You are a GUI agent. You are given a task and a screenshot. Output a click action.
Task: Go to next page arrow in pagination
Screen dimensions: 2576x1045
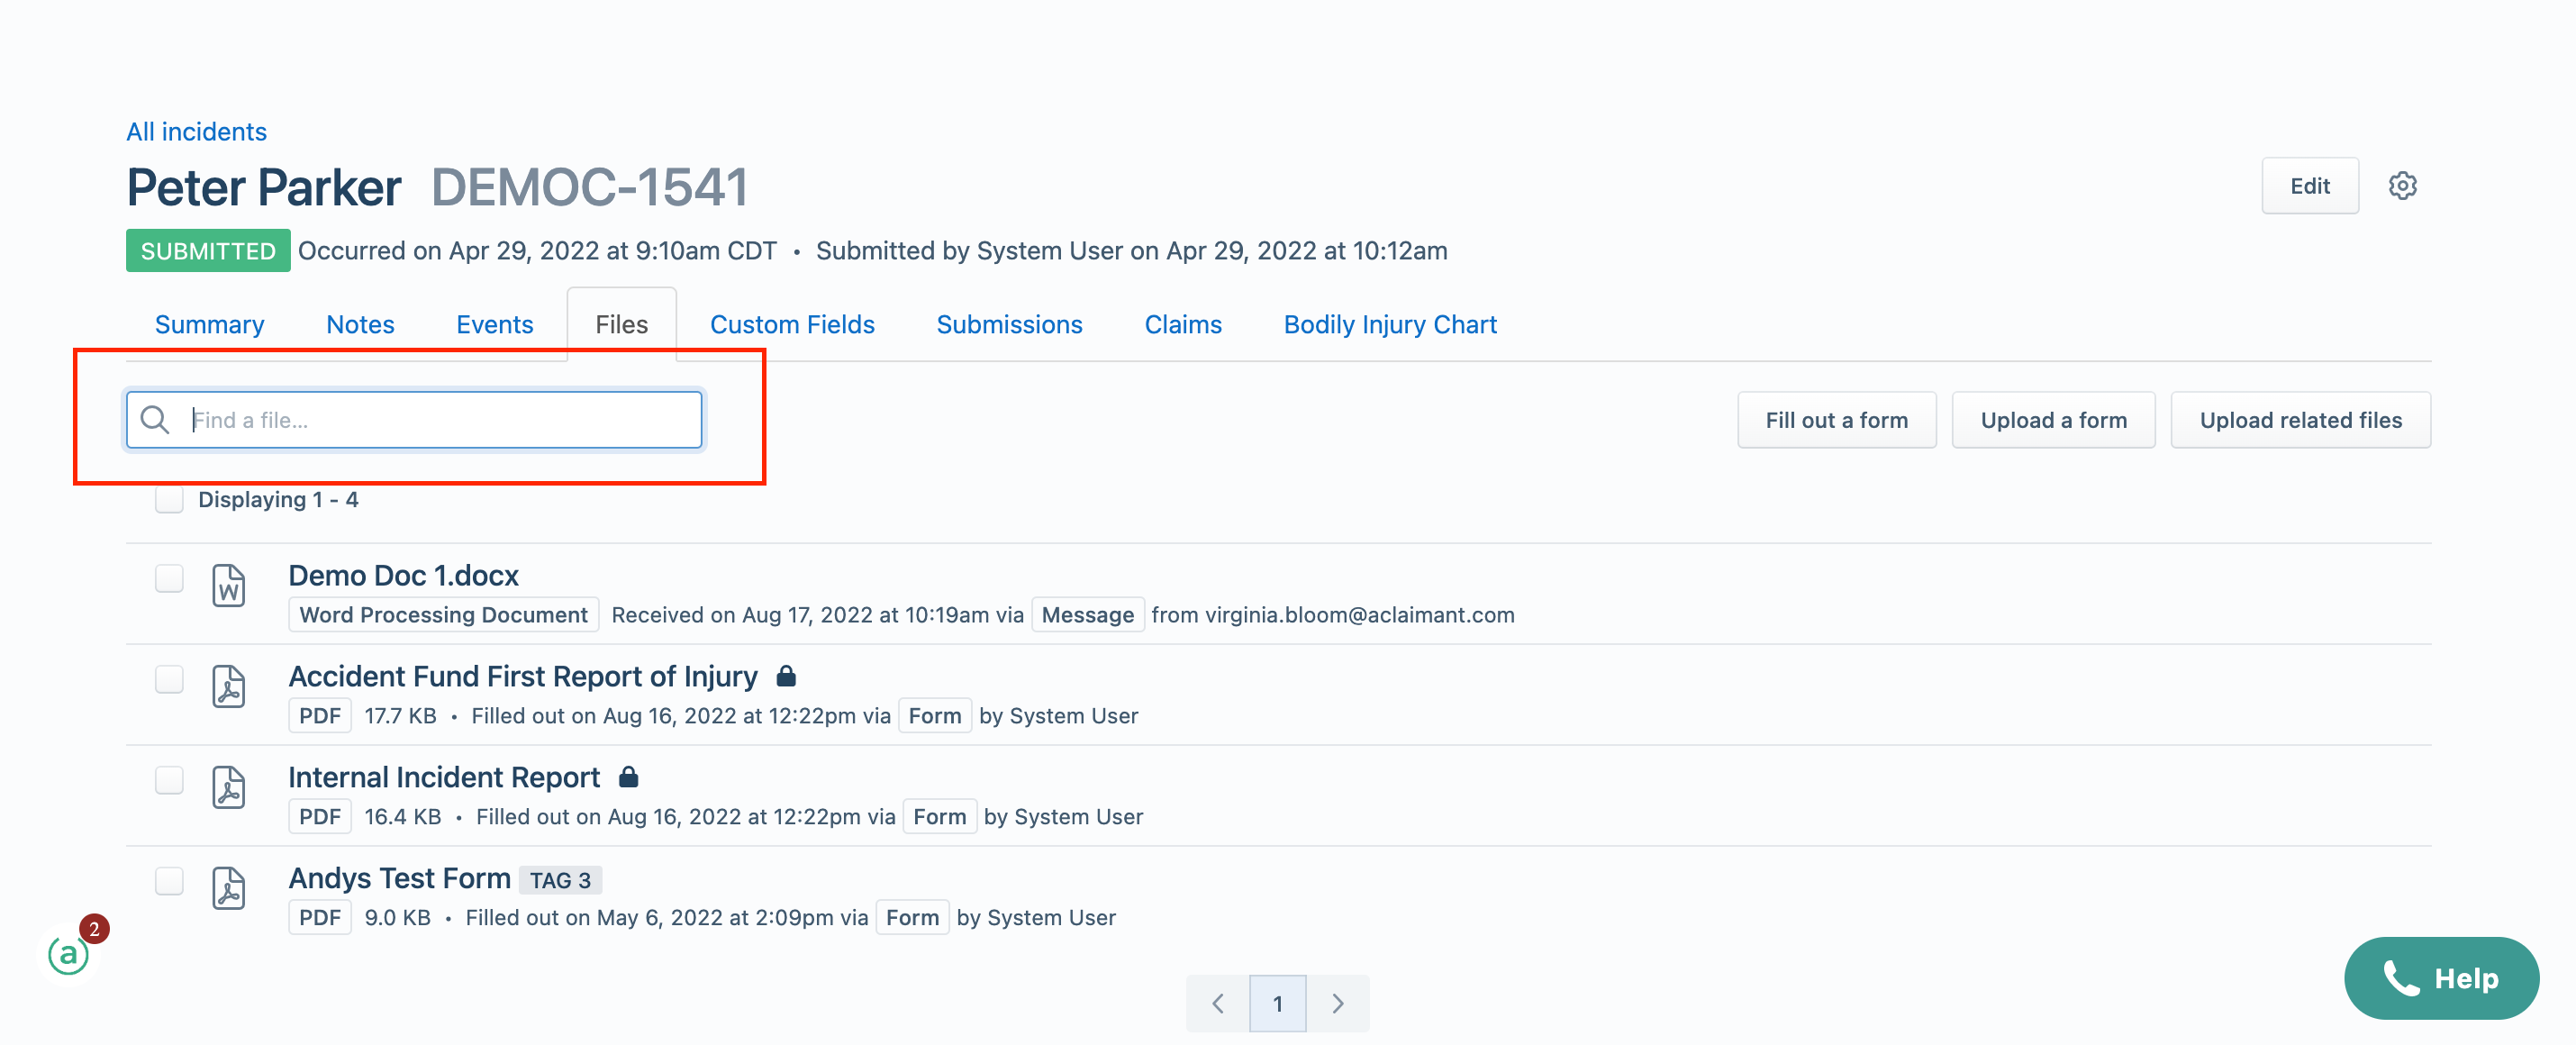tap(1338, 1003)
